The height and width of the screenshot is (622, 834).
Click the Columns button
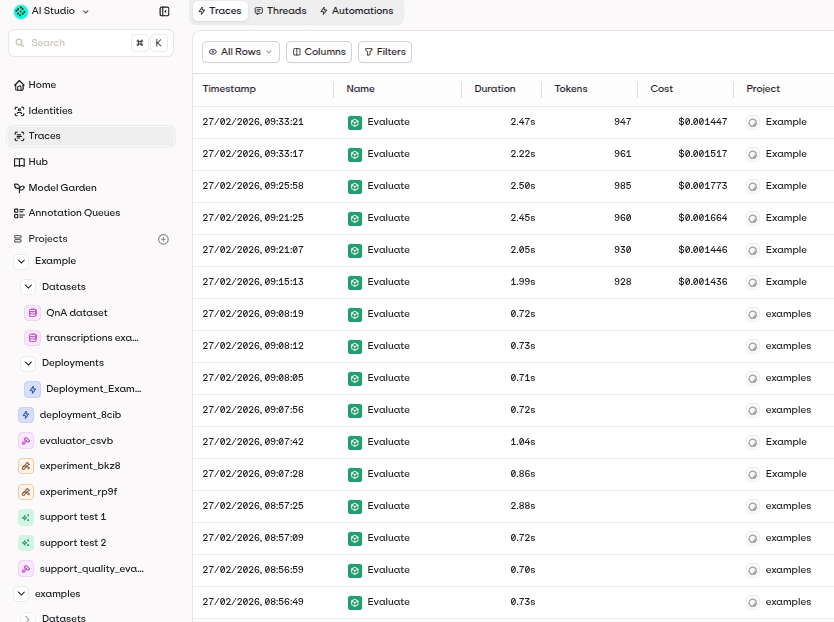(x=318, y=52)
